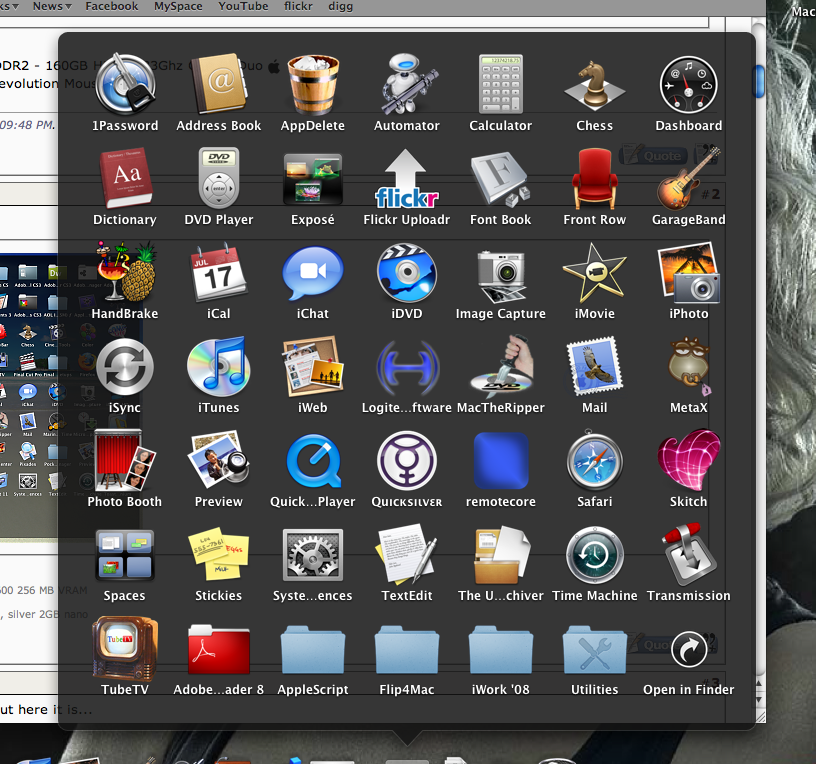
Task: Open remotecore blue square icon
Action: click(501, 461)
